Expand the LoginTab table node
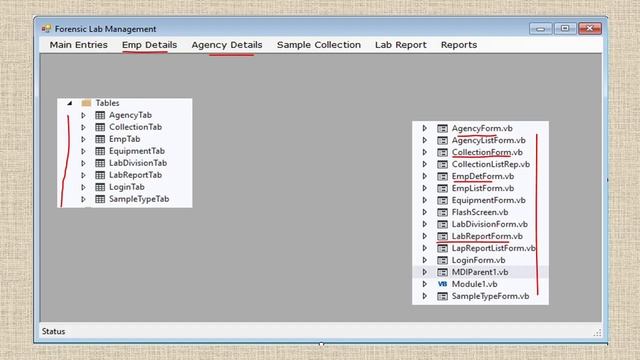Screen dimensions: 640x360 83,187
